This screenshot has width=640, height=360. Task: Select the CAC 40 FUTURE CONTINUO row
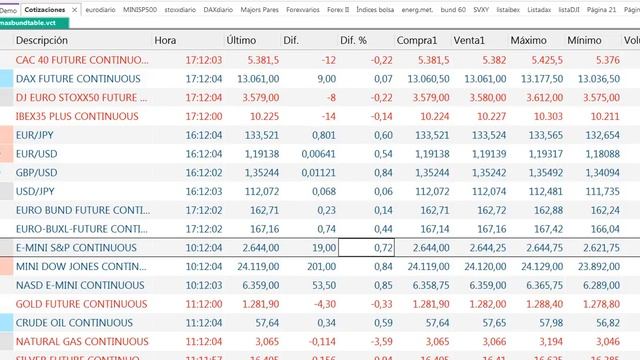pos(320,60)
